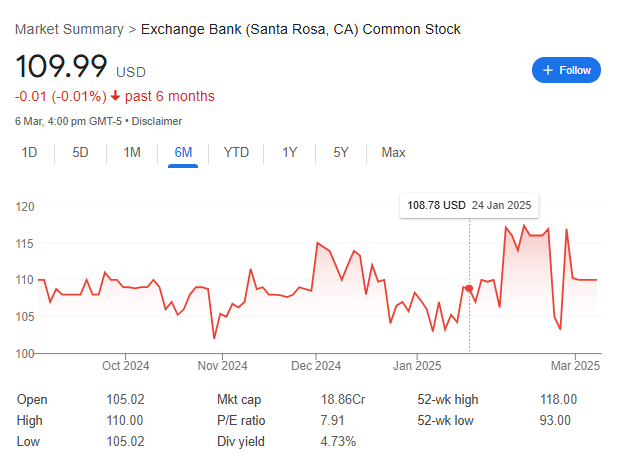Screen dimensions: 637x464
Task: Click the Dec 2024 axis label
Action: pos(316,366)
